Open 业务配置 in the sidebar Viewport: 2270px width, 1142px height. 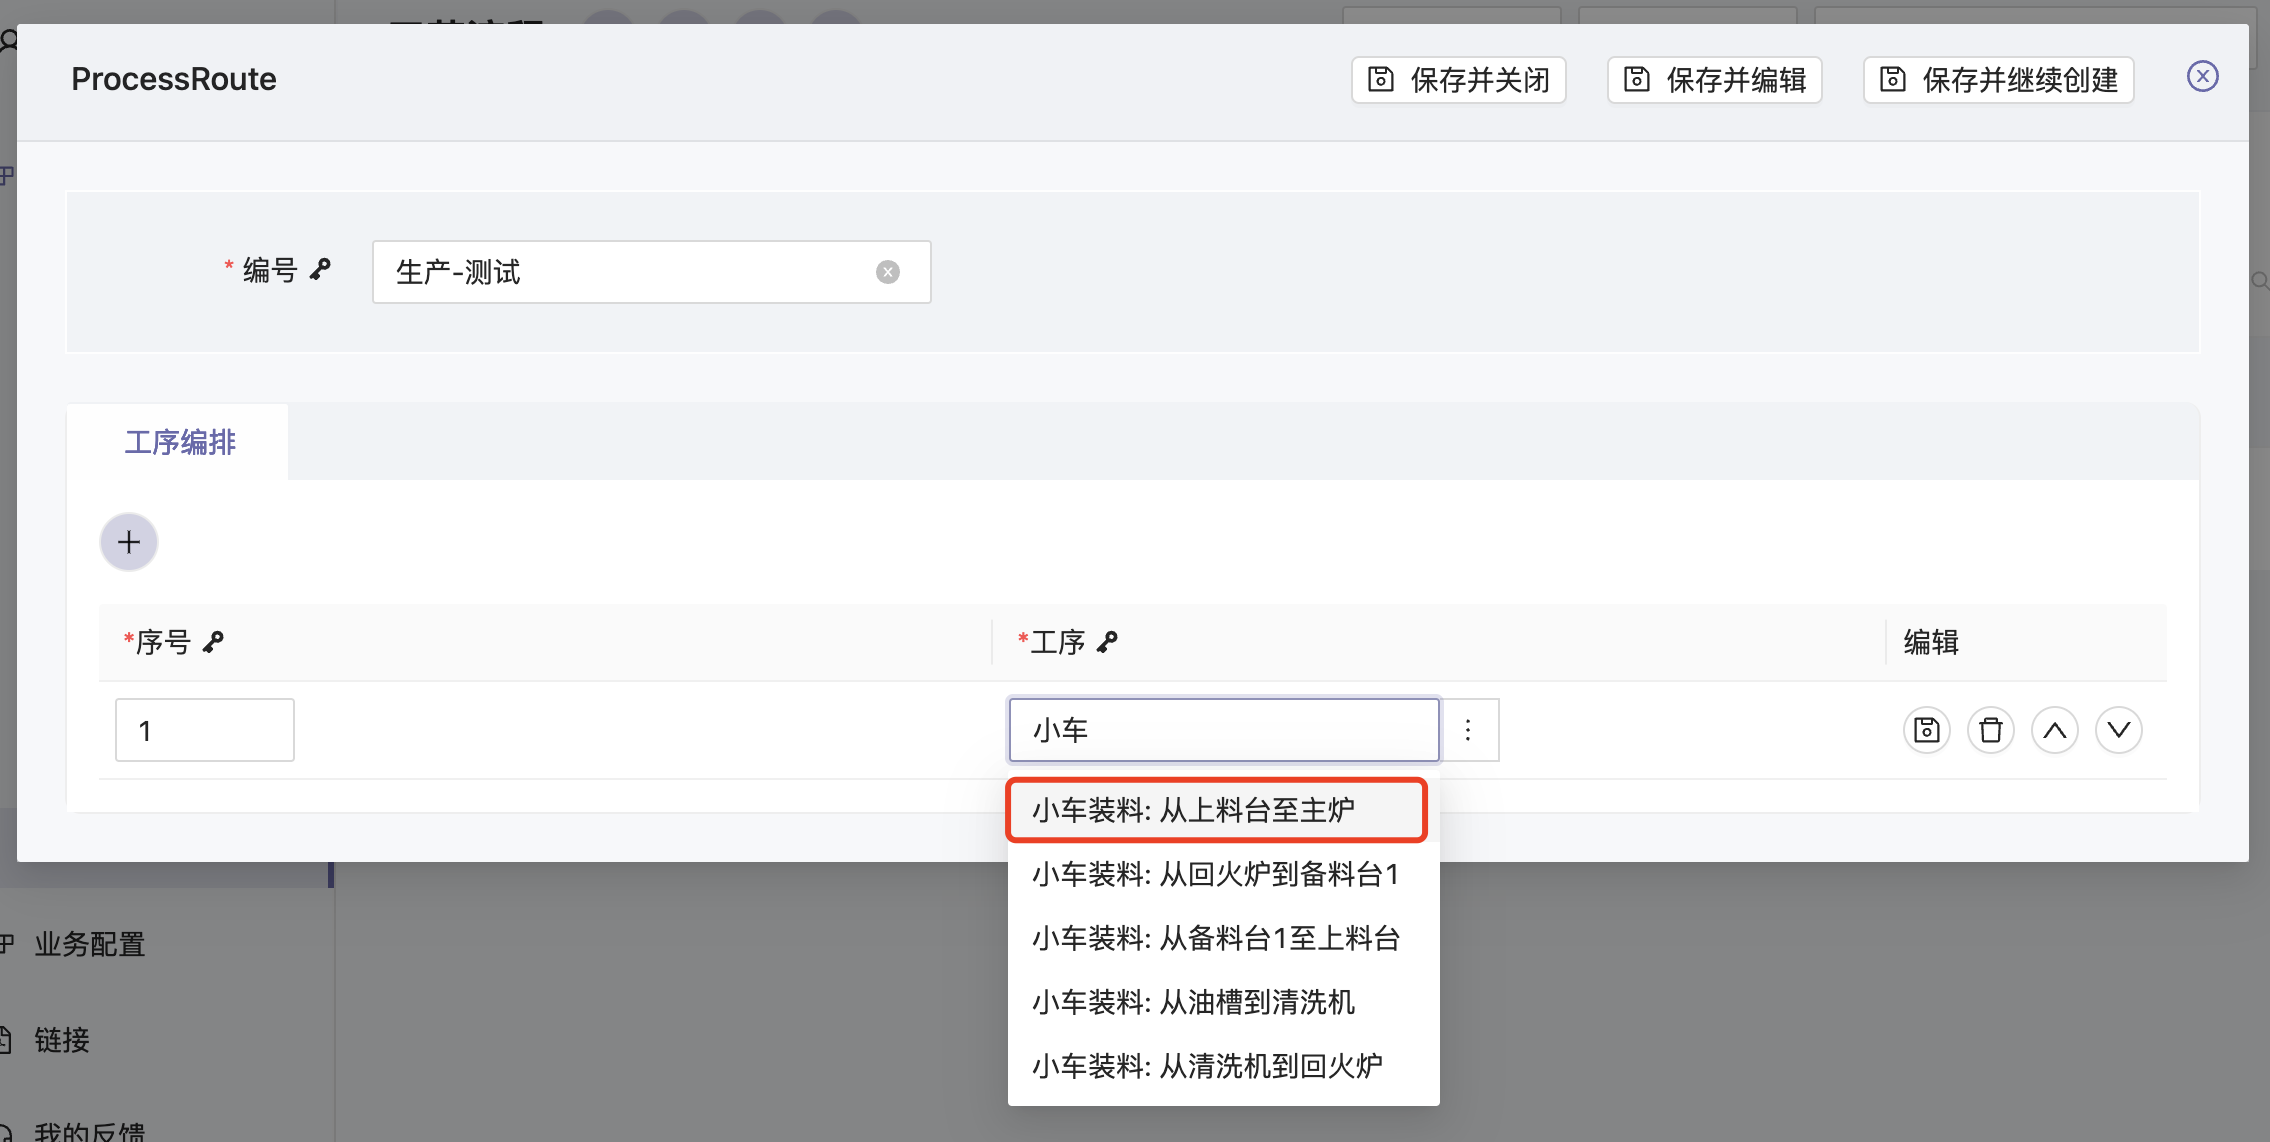click(90, 943)
